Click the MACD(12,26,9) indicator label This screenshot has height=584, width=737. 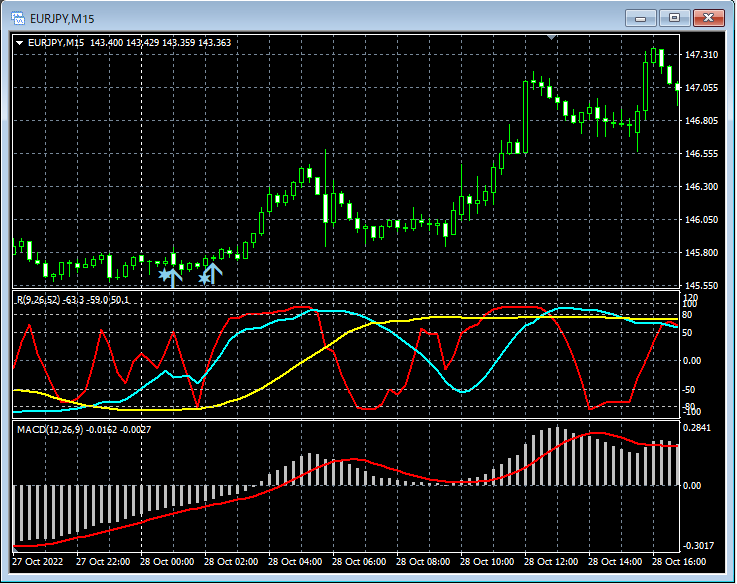tap(50, 429)
